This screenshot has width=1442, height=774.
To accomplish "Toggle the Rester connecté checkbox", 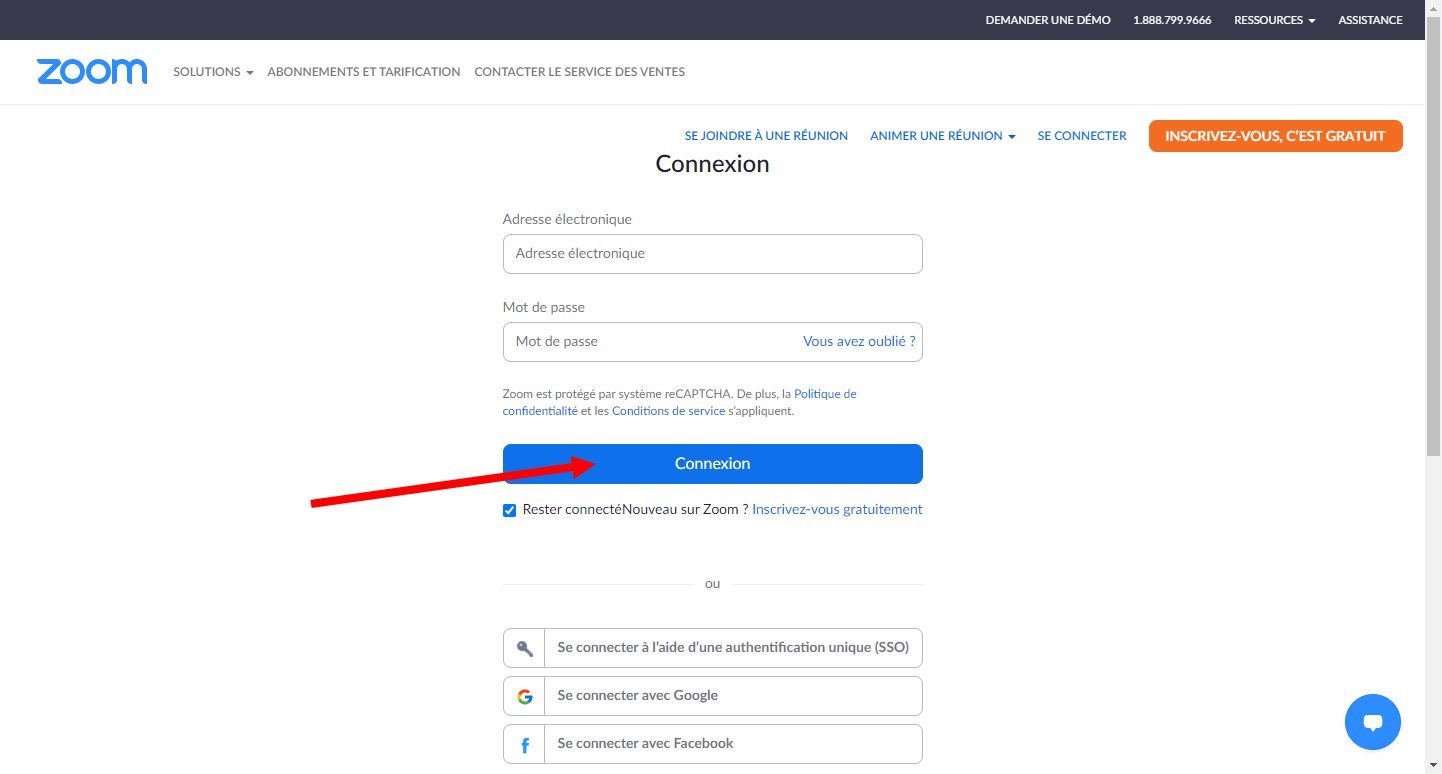I will click(x=510, y=510).
